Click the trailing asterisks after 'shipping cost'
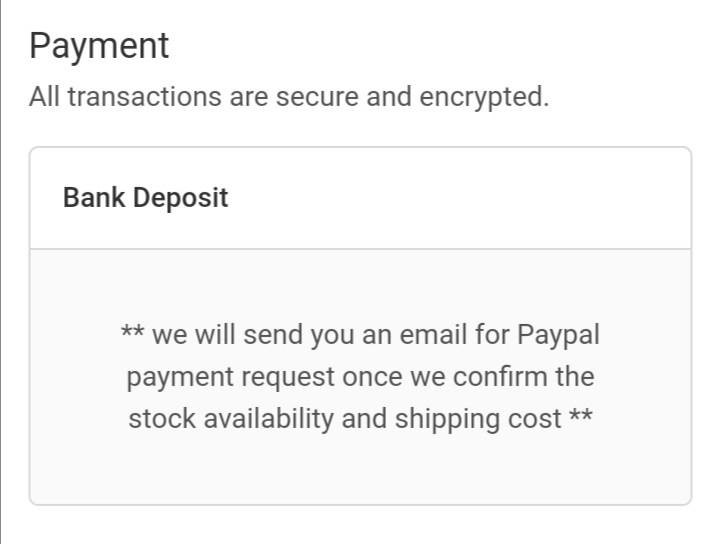 click(581, 419)
